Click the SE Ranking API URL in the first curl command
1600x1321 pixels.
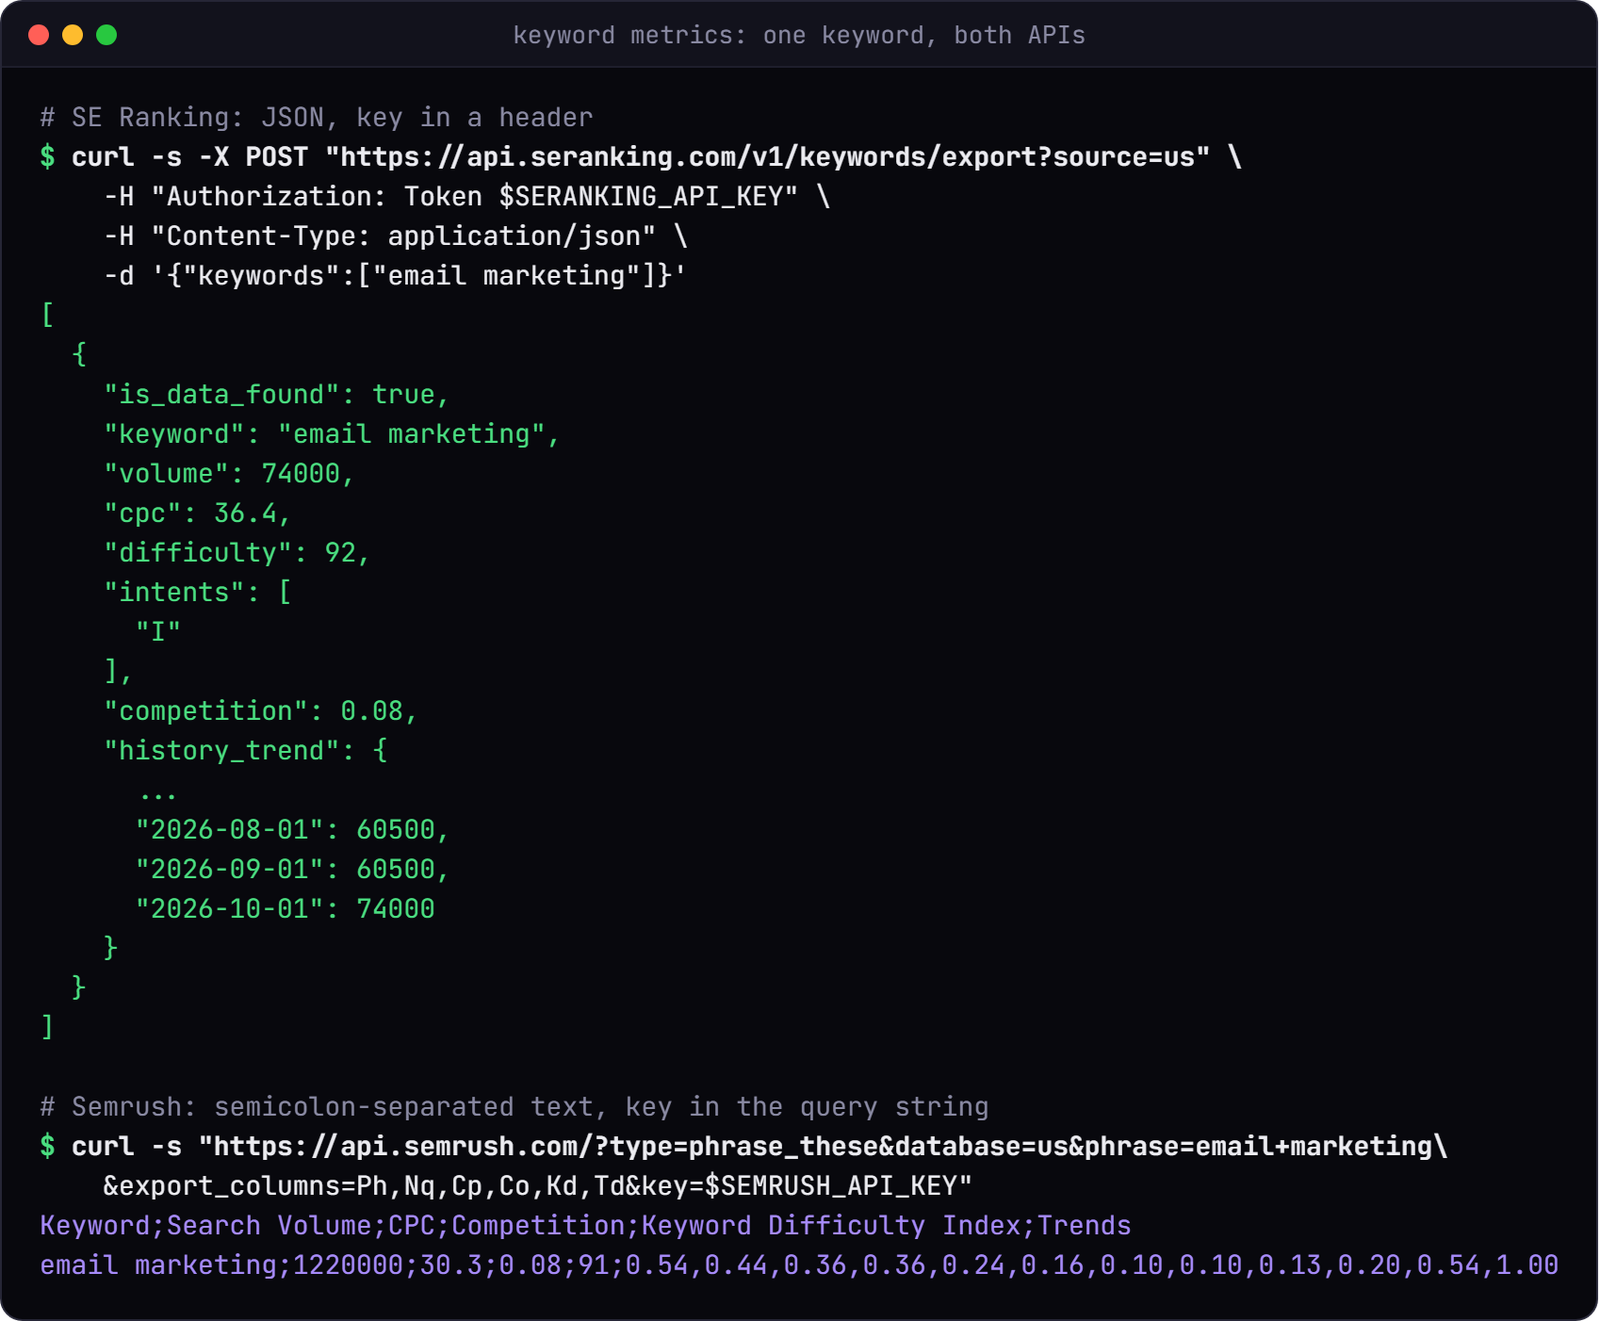(x=767, y=157)
